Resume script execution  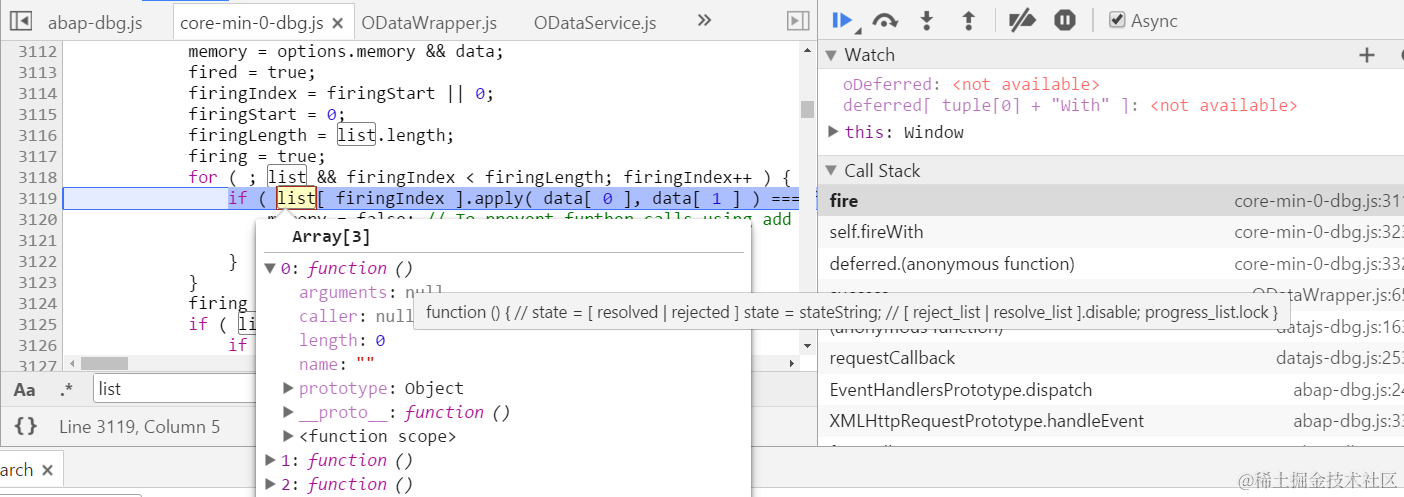840,20
